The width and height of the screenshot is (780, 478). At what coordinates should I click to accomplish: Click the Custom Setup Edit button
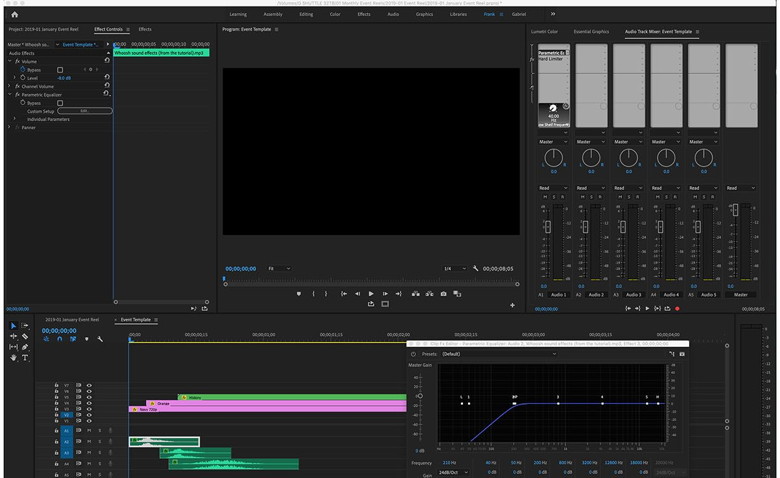84,111
